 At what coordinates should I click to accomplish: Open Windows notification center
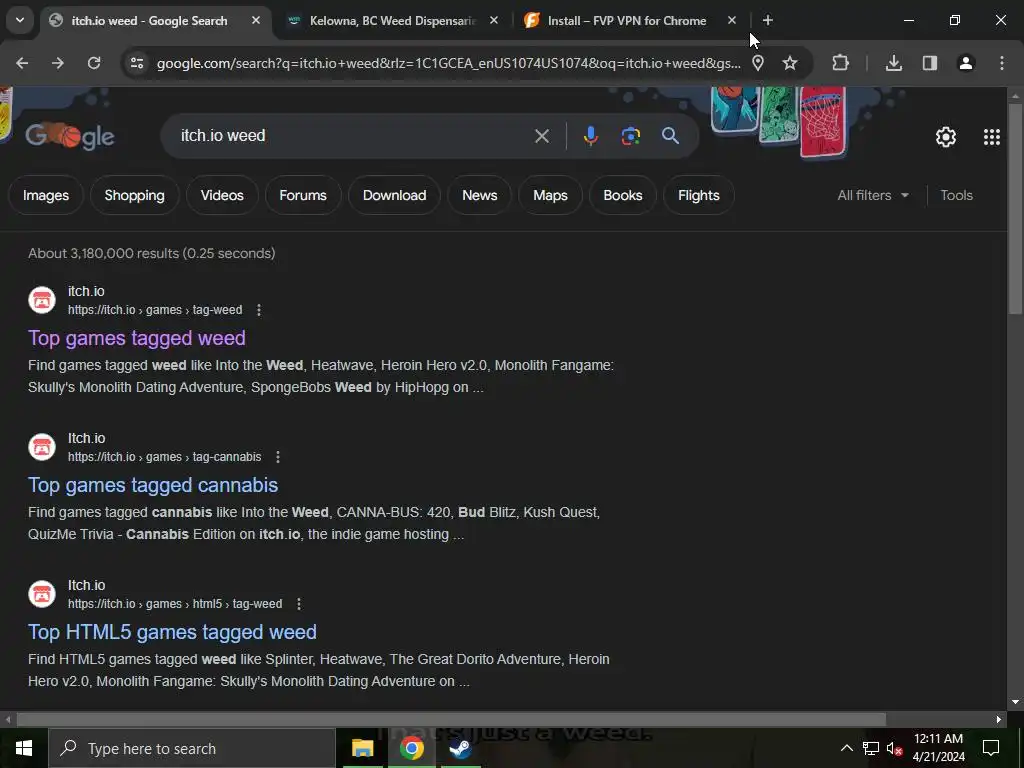[991, 748]
